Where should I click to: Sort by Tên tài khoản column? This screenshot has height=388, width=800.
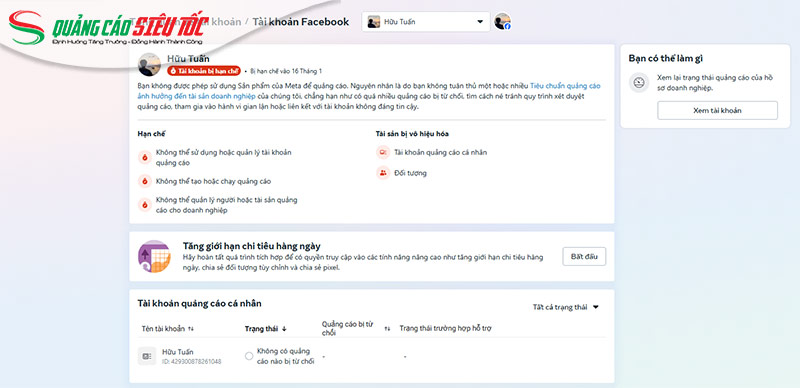(167, 329)
